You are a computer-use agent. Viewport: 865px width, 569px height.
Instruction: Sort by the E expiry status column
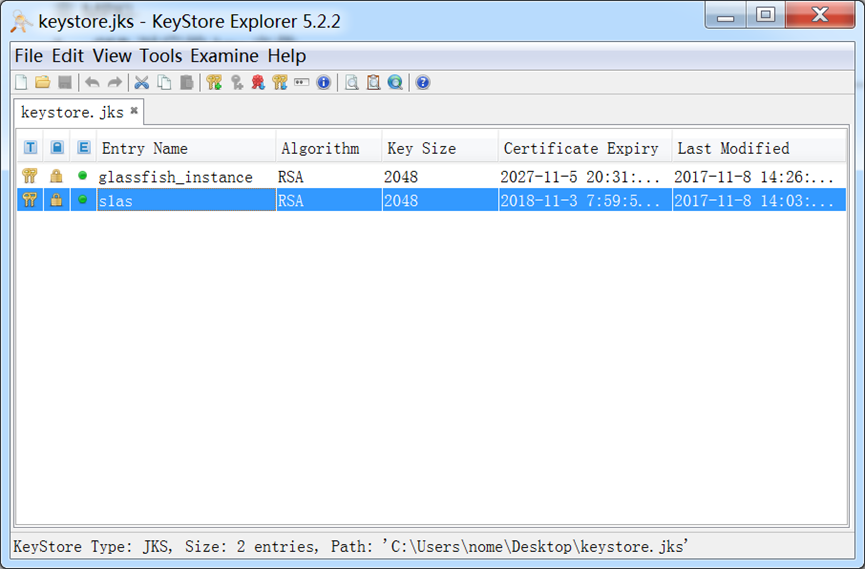(x=83, y=147)
